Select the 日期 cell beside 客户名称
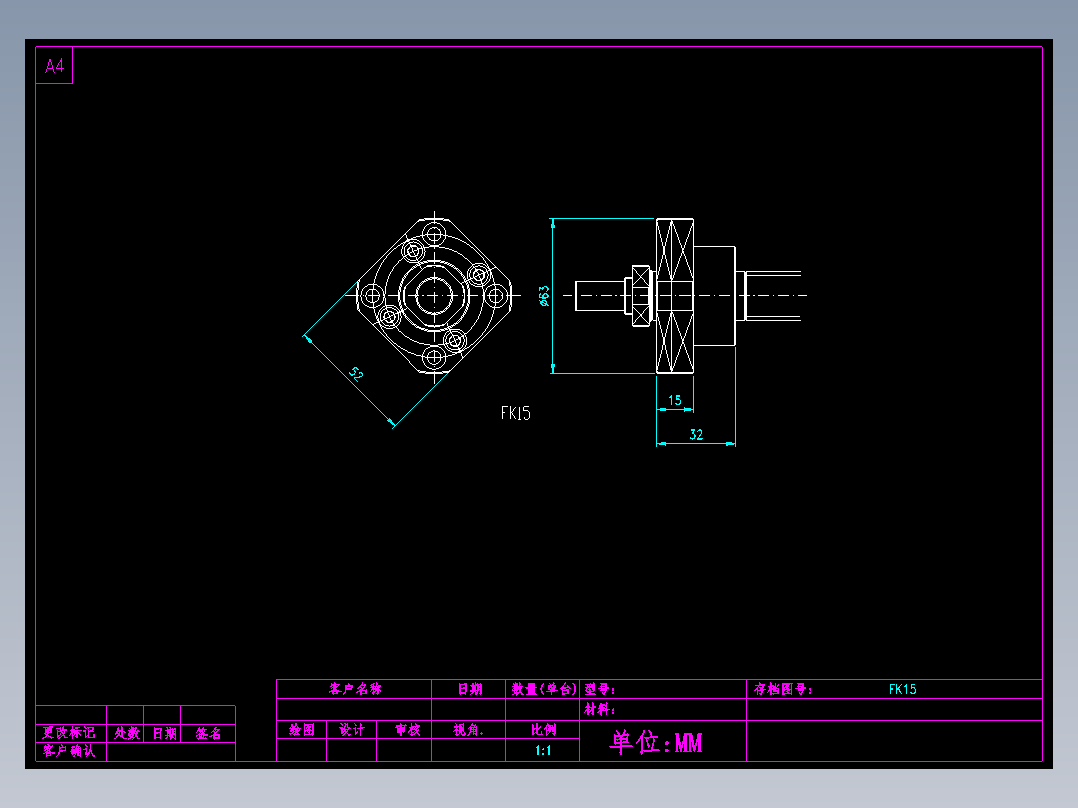Screen dimensions: 1078x808 (470, 689)
